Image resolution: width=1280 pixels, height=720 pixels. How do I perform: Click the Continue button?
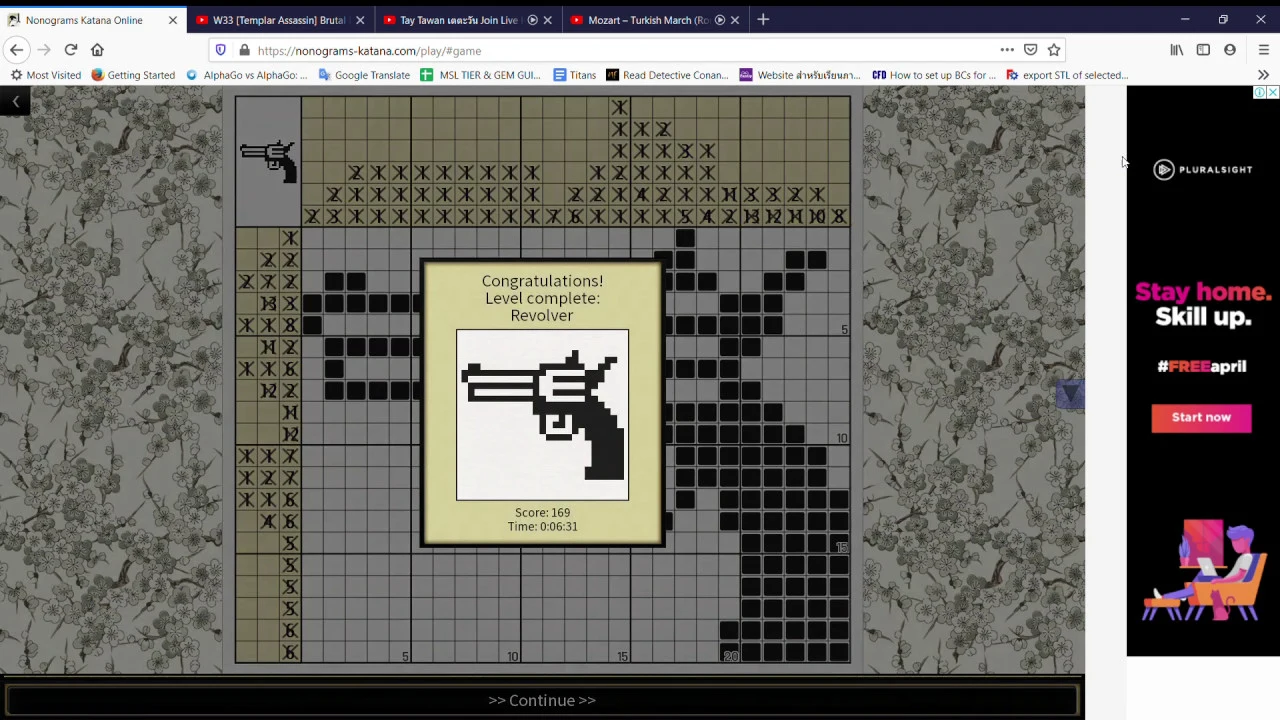[542, 700]
